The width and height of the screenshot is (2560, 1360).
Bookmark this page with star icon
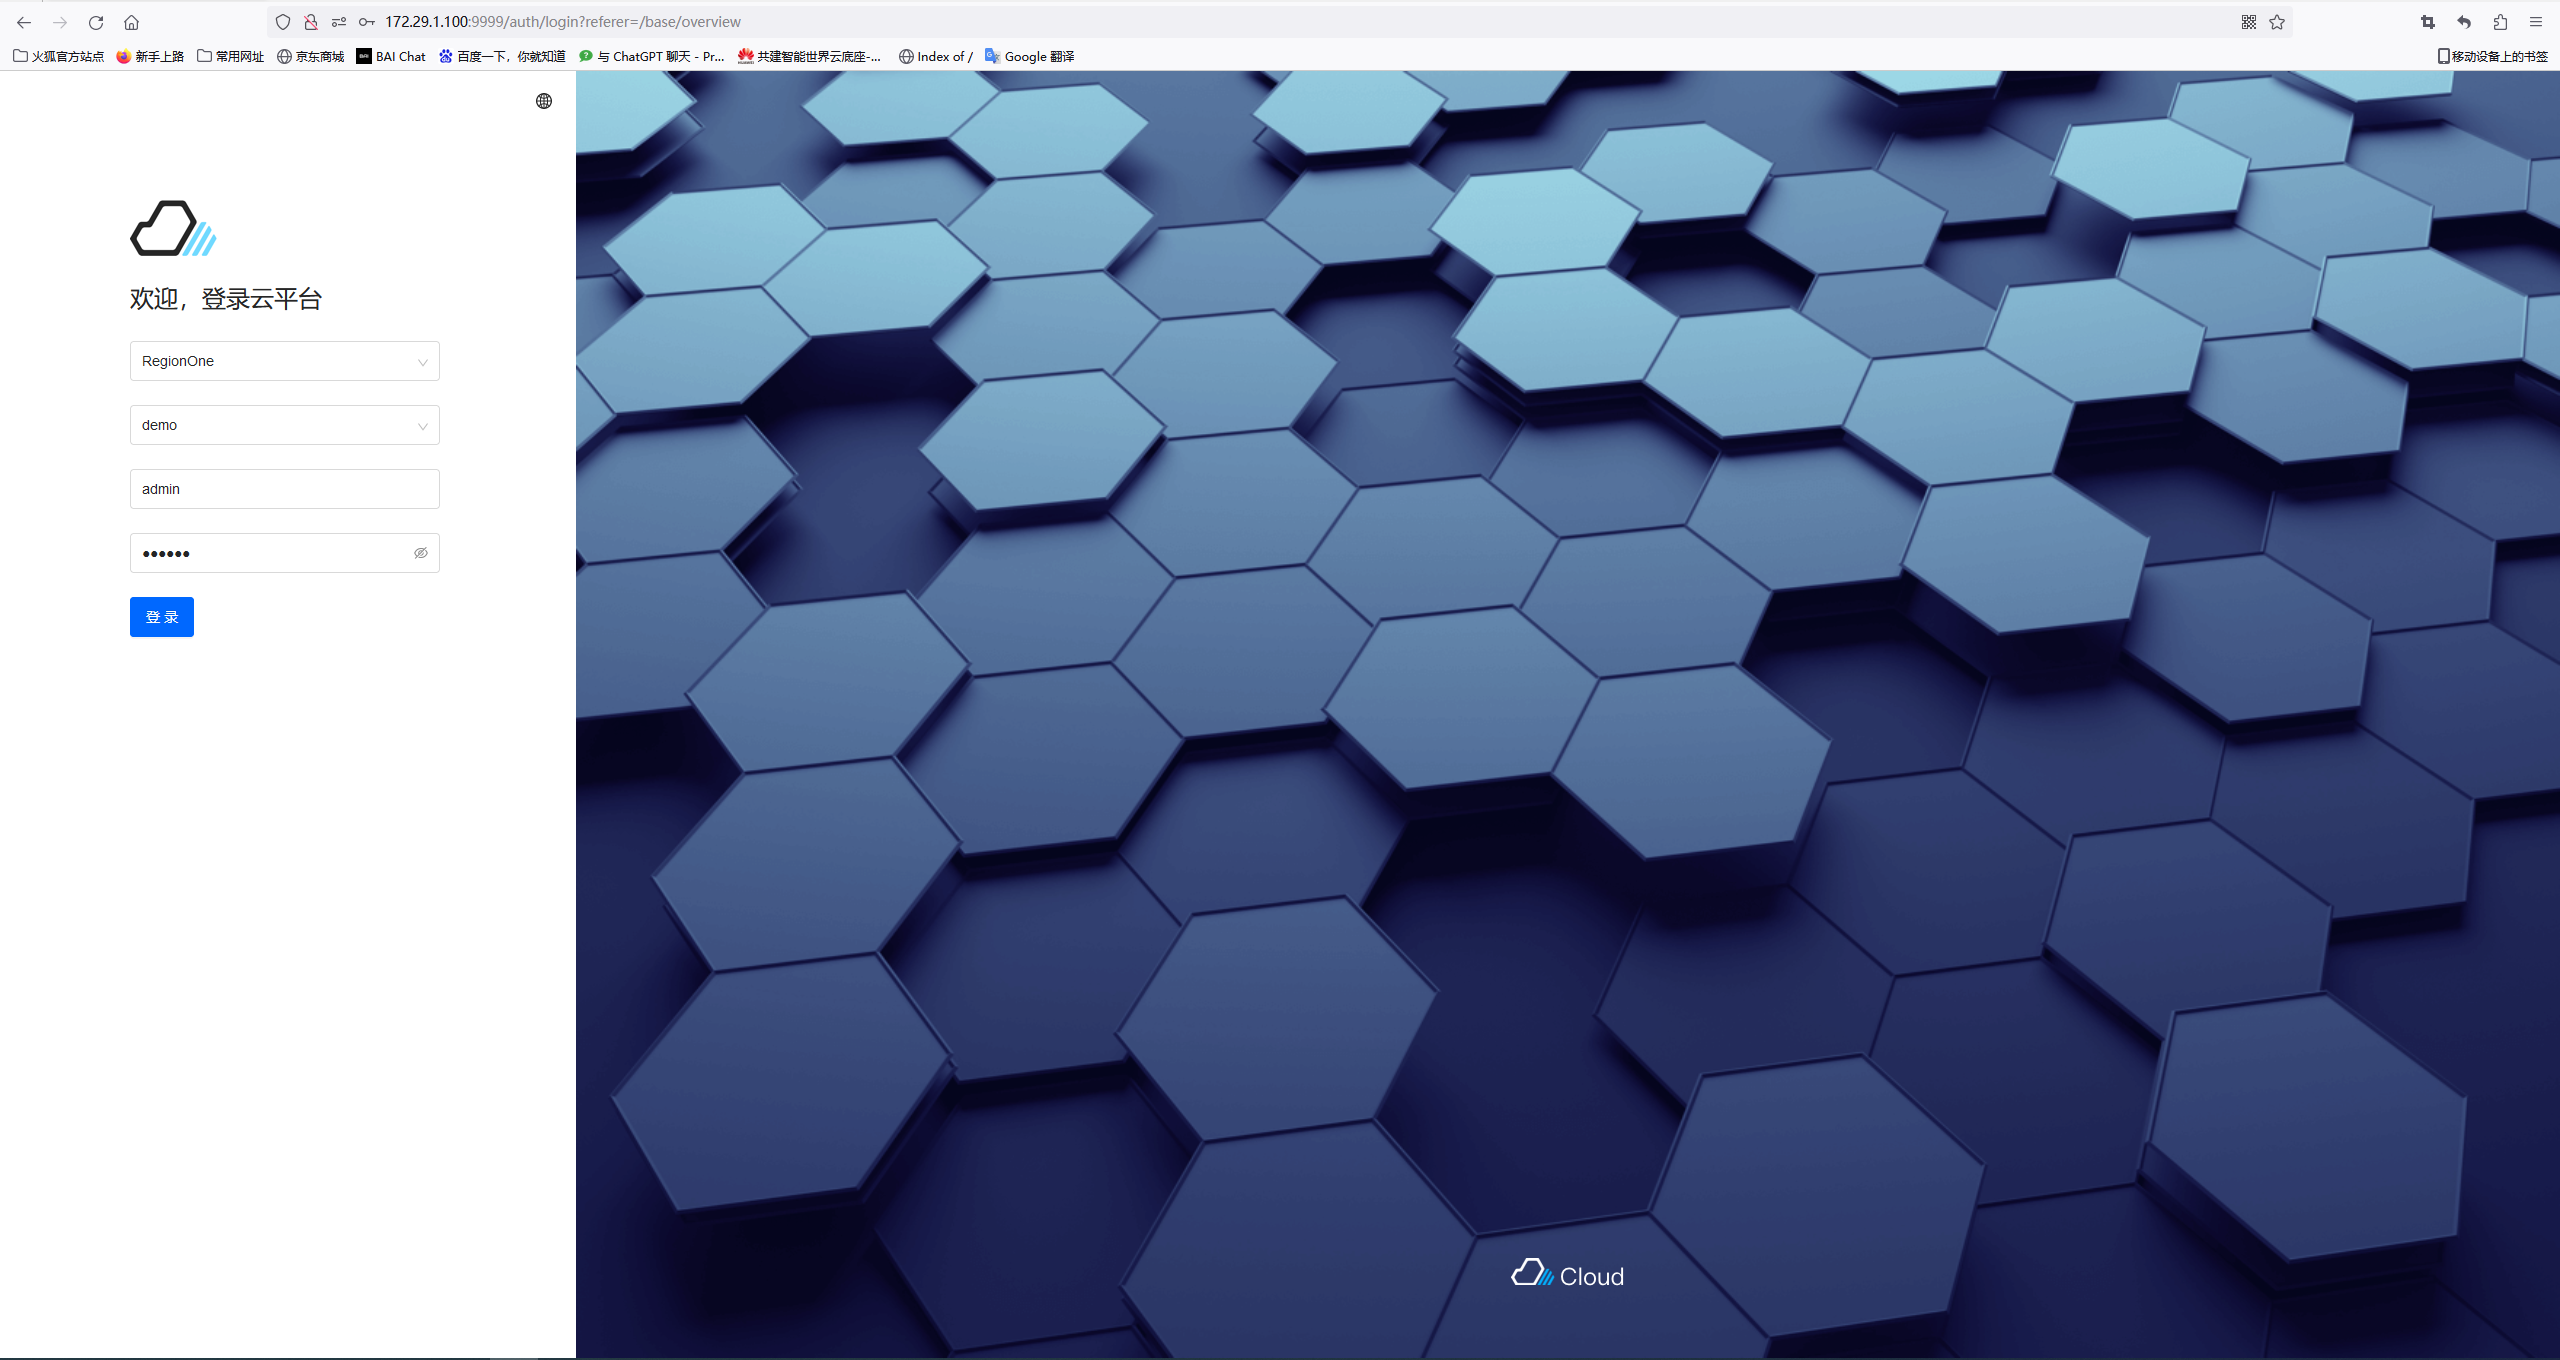2277,22
